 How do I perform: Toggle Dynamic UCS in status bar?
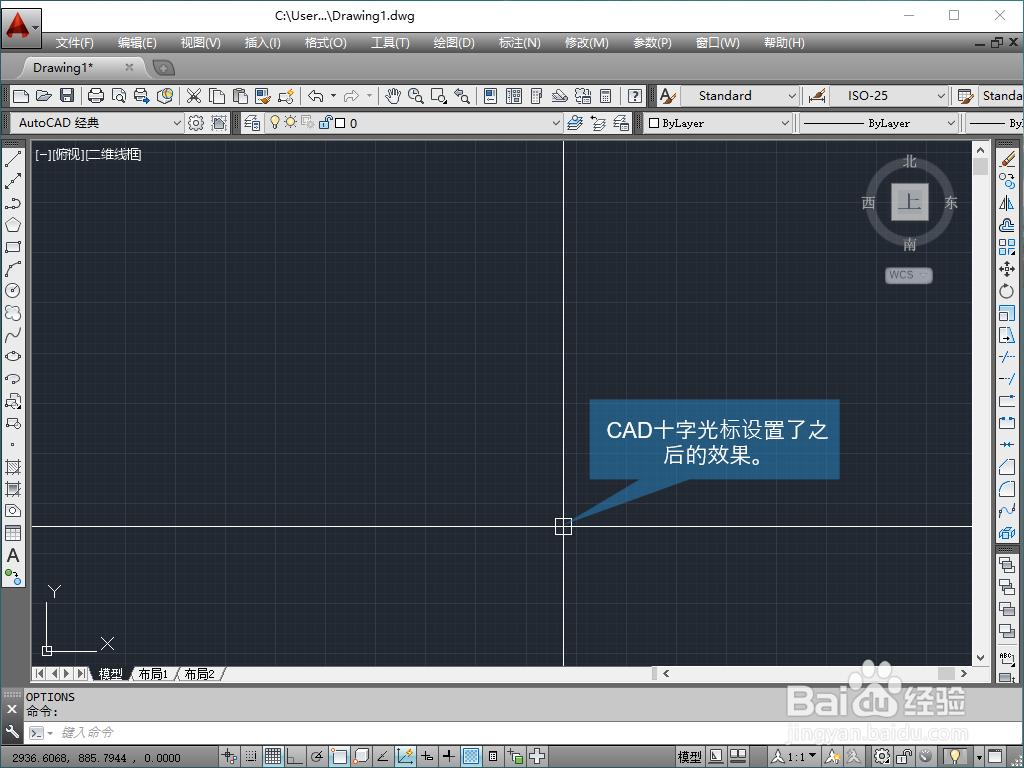pos(405,757)
